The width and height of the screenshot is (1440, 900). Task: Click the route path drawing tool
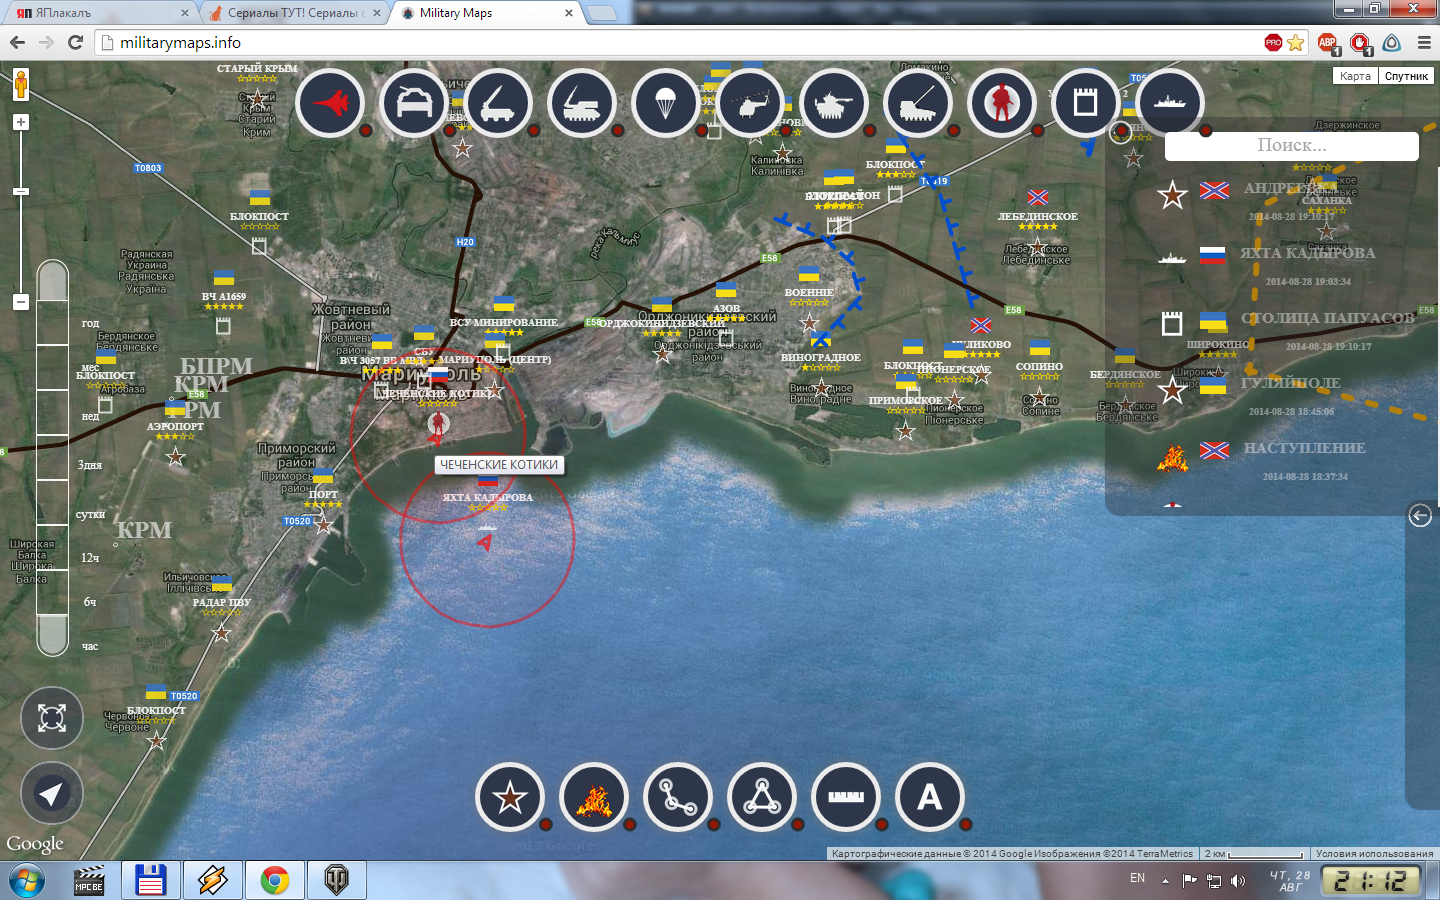tap(678, 797)
